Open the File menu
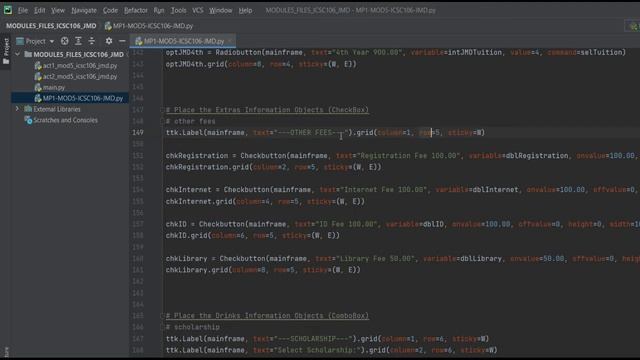 (23, 10)
